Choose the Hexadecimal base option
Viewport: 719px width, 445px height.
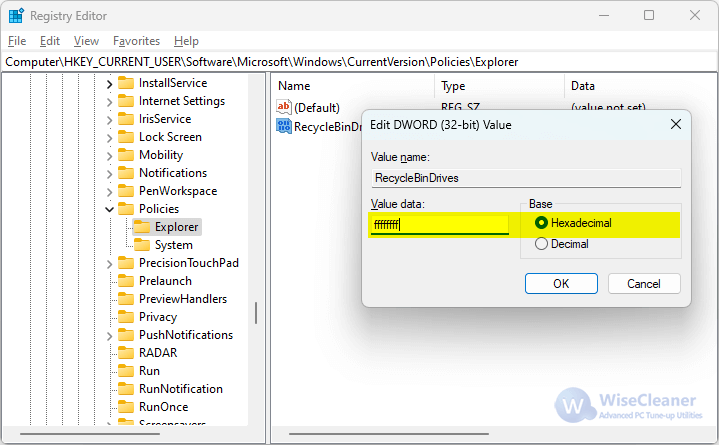click(573, 223)
